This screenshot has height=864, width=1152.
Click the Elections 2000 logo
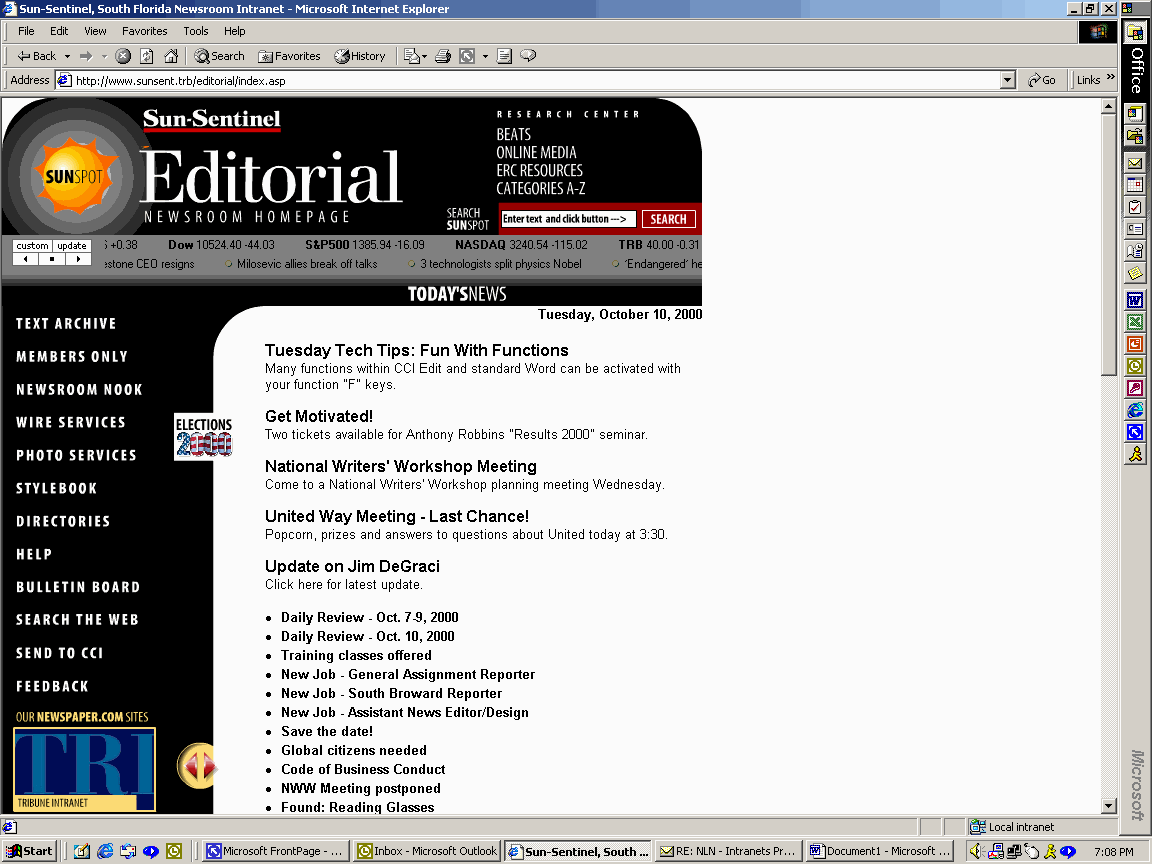click(204, 436)
